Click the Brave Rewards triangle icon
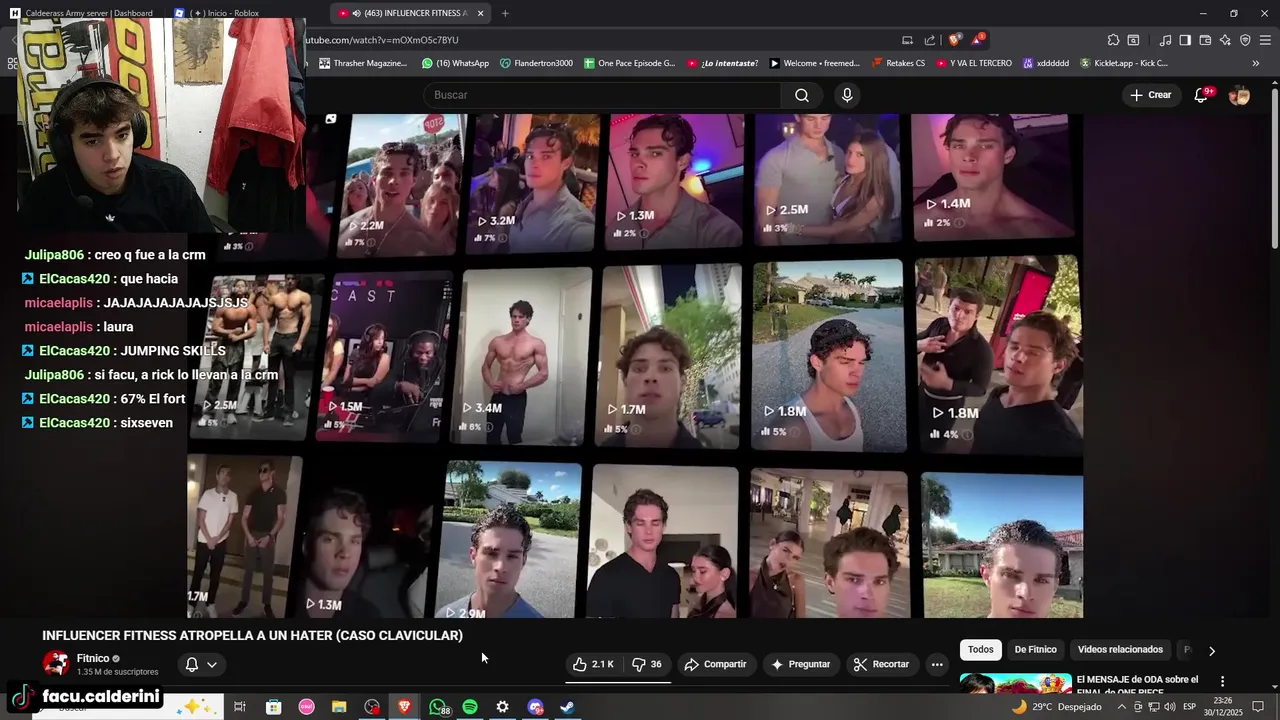The height and width of the screenshot is (720, 1280). [x=978, y=40]
